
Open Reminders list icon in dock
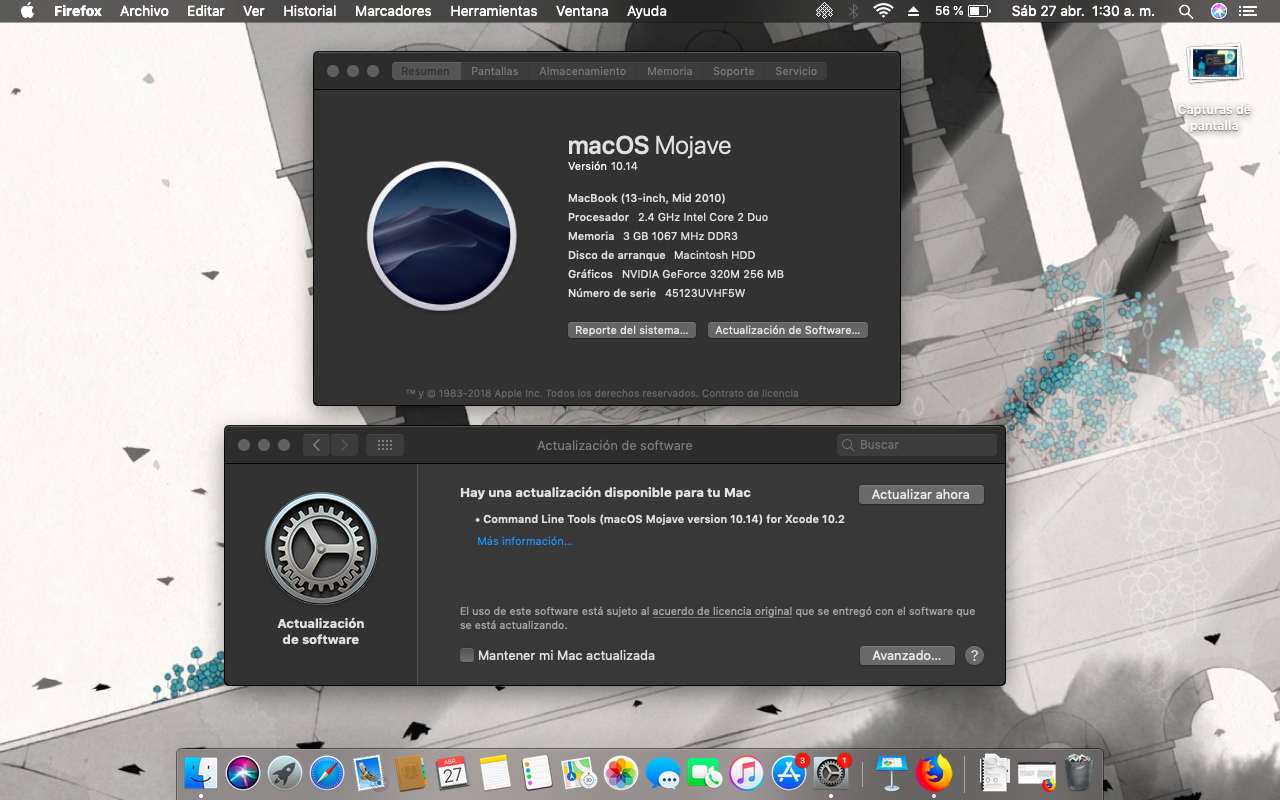(x=537, y=772)
